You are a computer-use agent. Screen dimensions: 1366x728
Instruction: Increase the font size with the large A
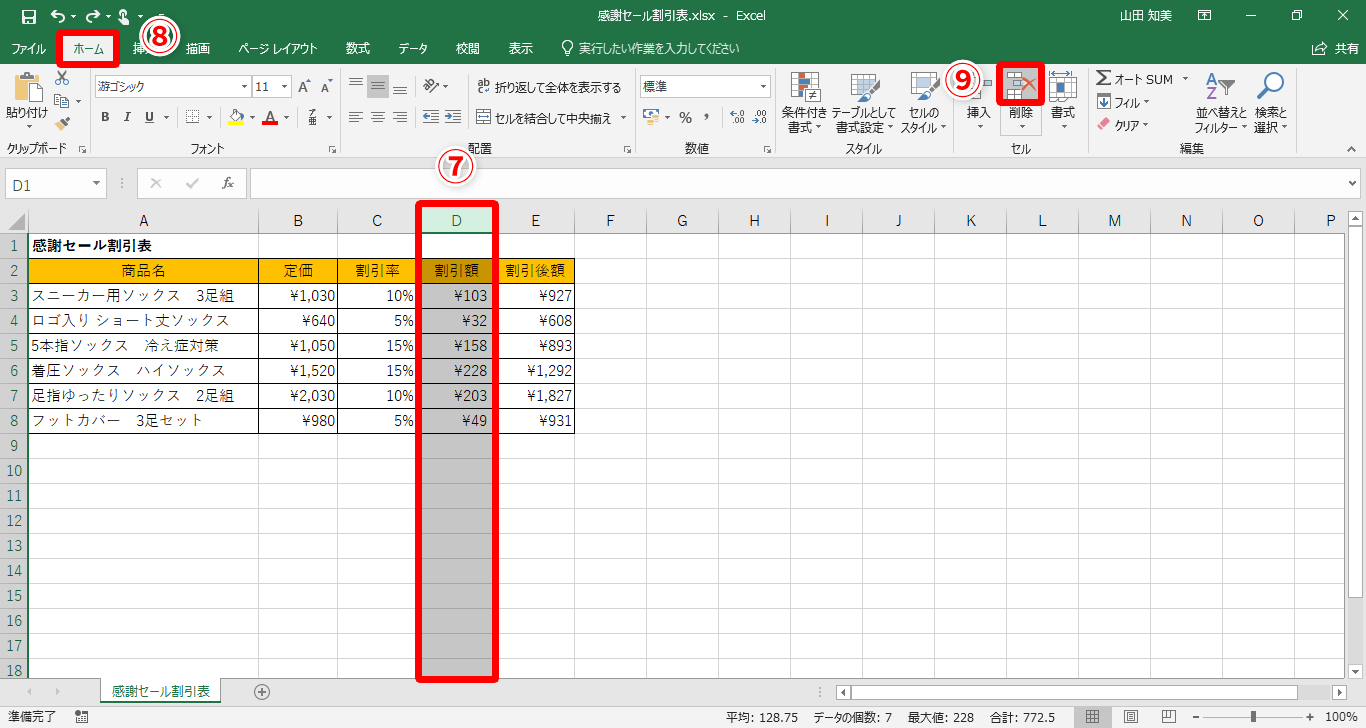304,87
